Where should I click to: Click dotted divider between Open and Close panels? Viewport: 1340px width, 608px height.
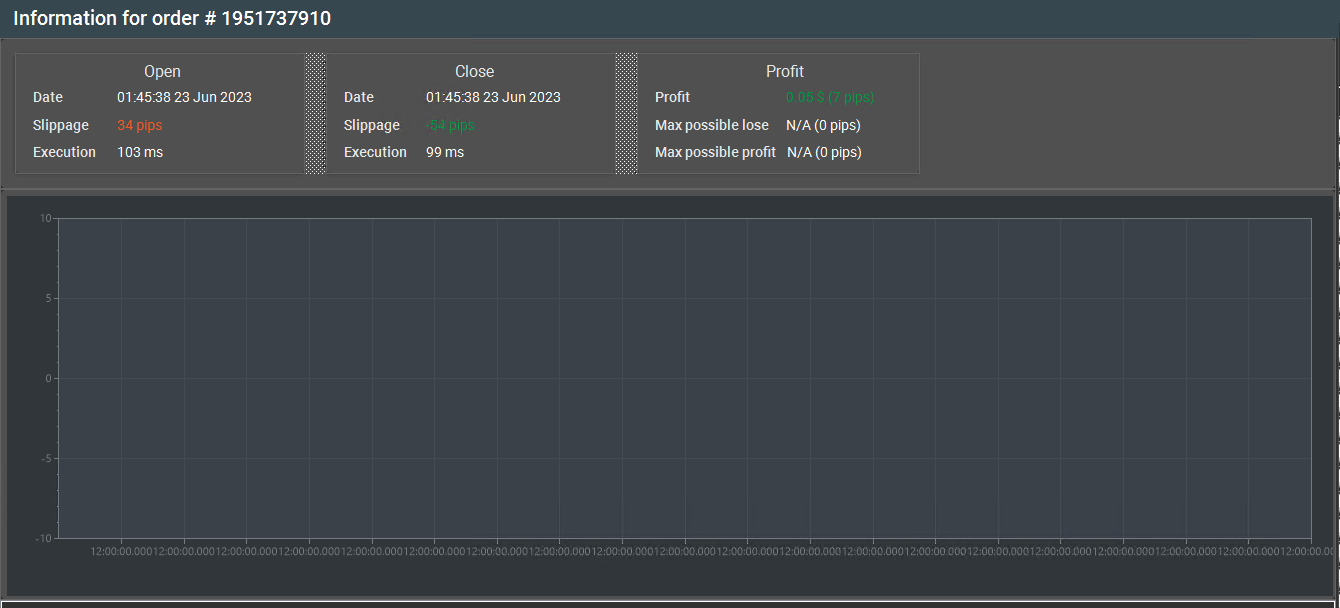pos(315,113)
